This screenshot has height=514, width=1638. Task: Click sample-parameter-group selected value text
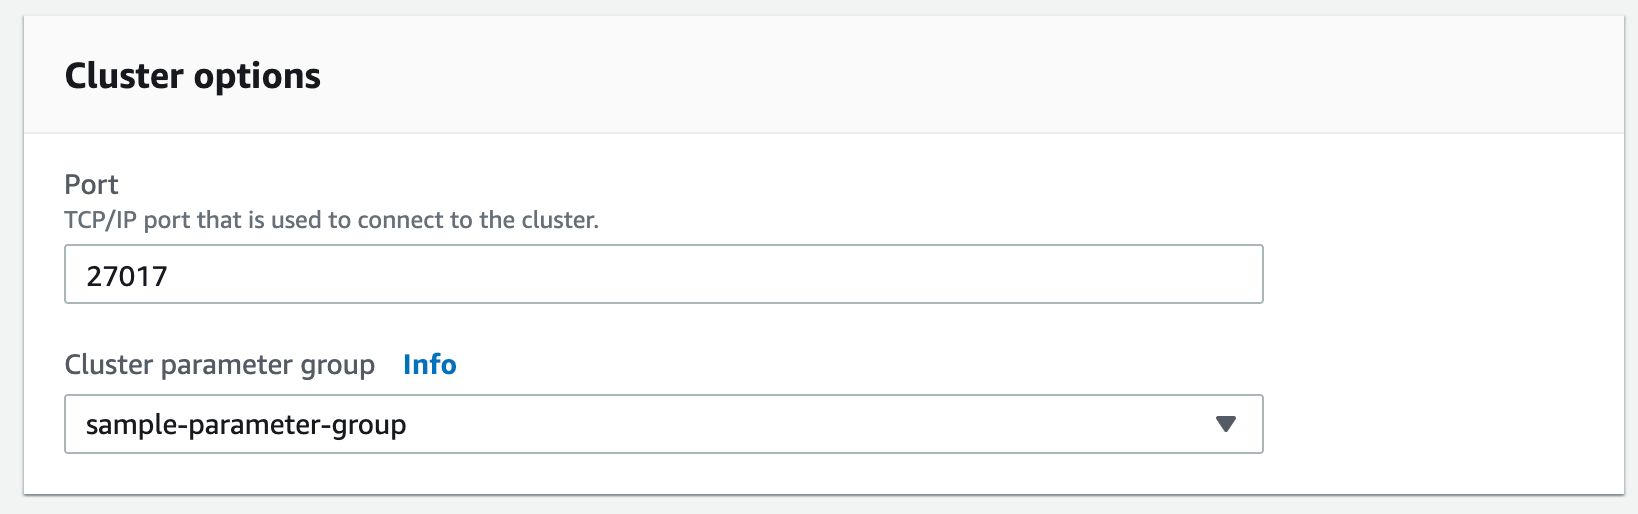[x=246, y=425]
